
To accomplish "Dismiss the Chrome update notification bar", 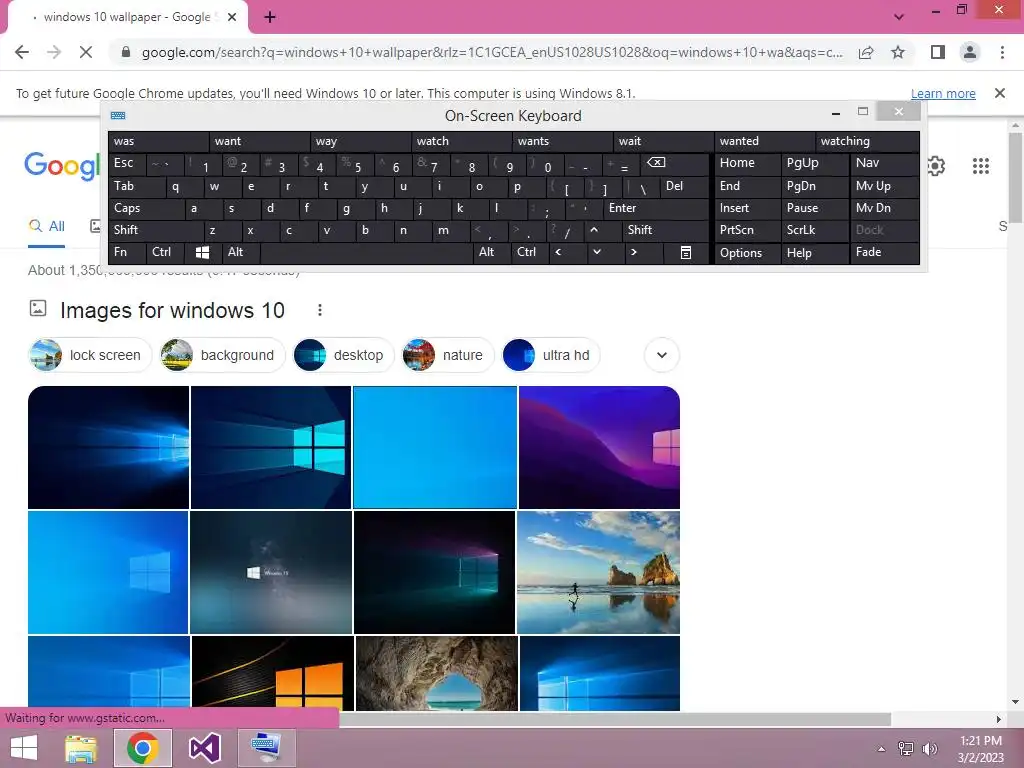I will [1000, 93].
